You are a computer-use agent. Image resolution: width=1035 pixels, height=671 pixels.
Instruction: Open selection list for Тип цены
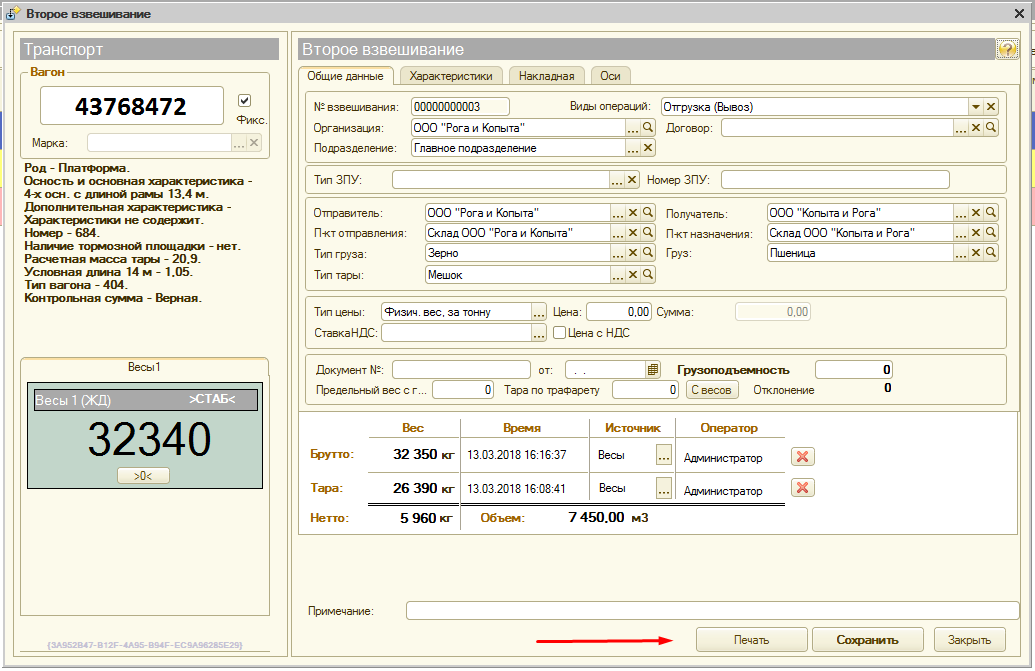pyautogui.click(x=539, y=312)
